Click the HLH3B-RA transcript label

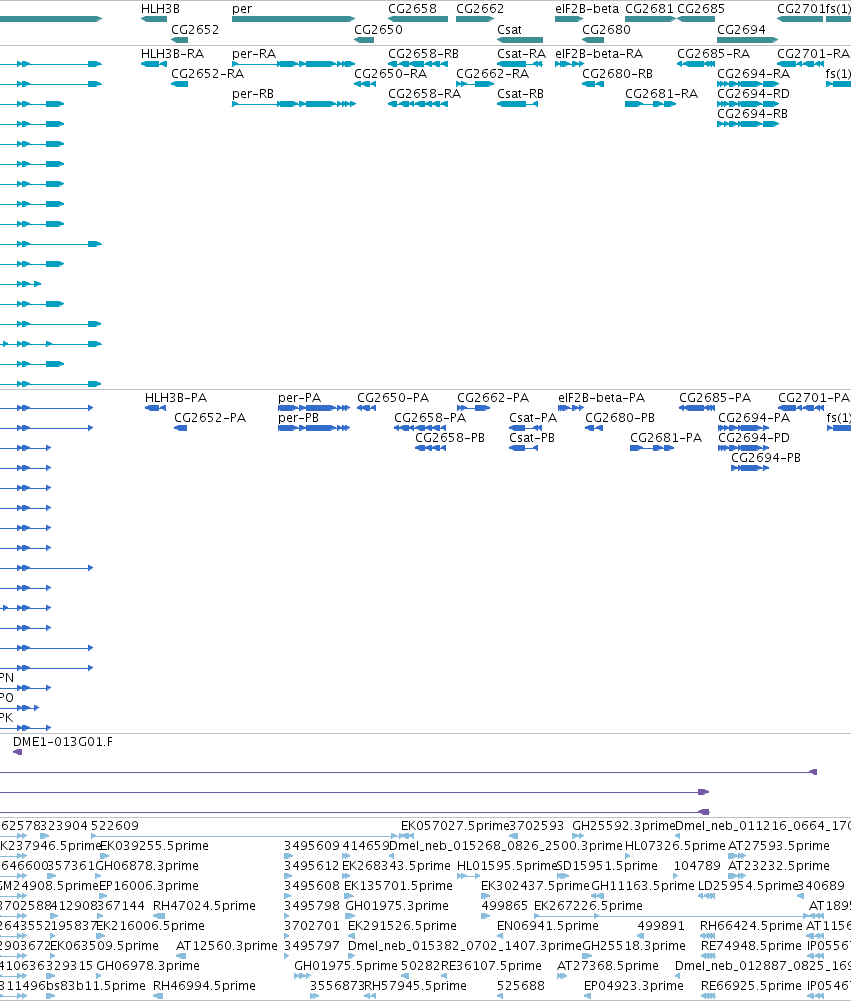point(172,54)
